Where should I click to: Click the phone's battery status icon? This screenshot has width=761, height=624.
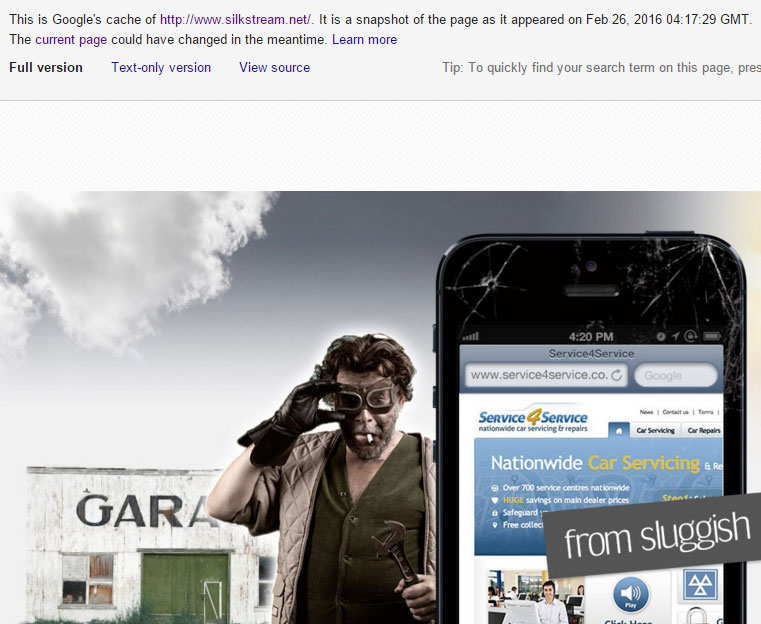(712, 336)
